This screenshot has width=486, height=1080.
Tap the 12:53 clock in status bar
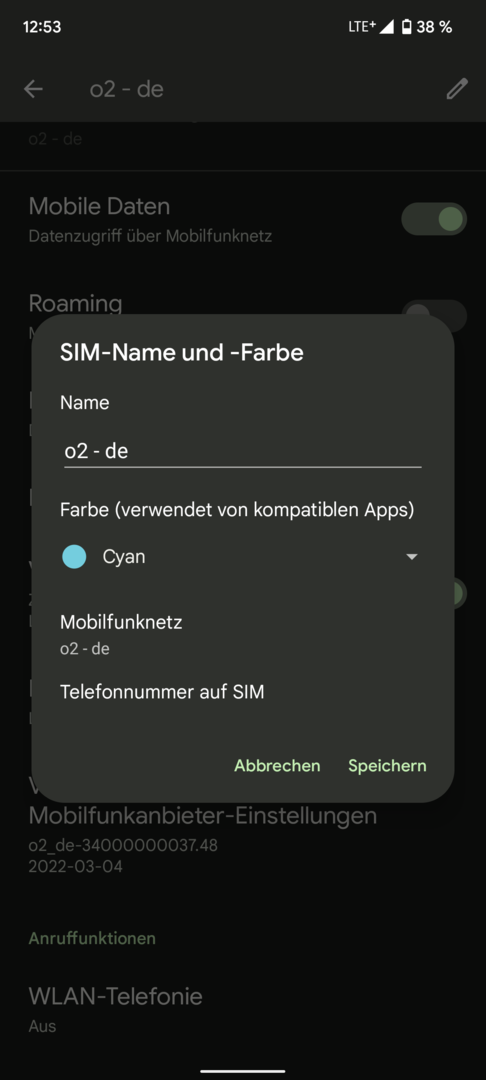tap(41, 28)
